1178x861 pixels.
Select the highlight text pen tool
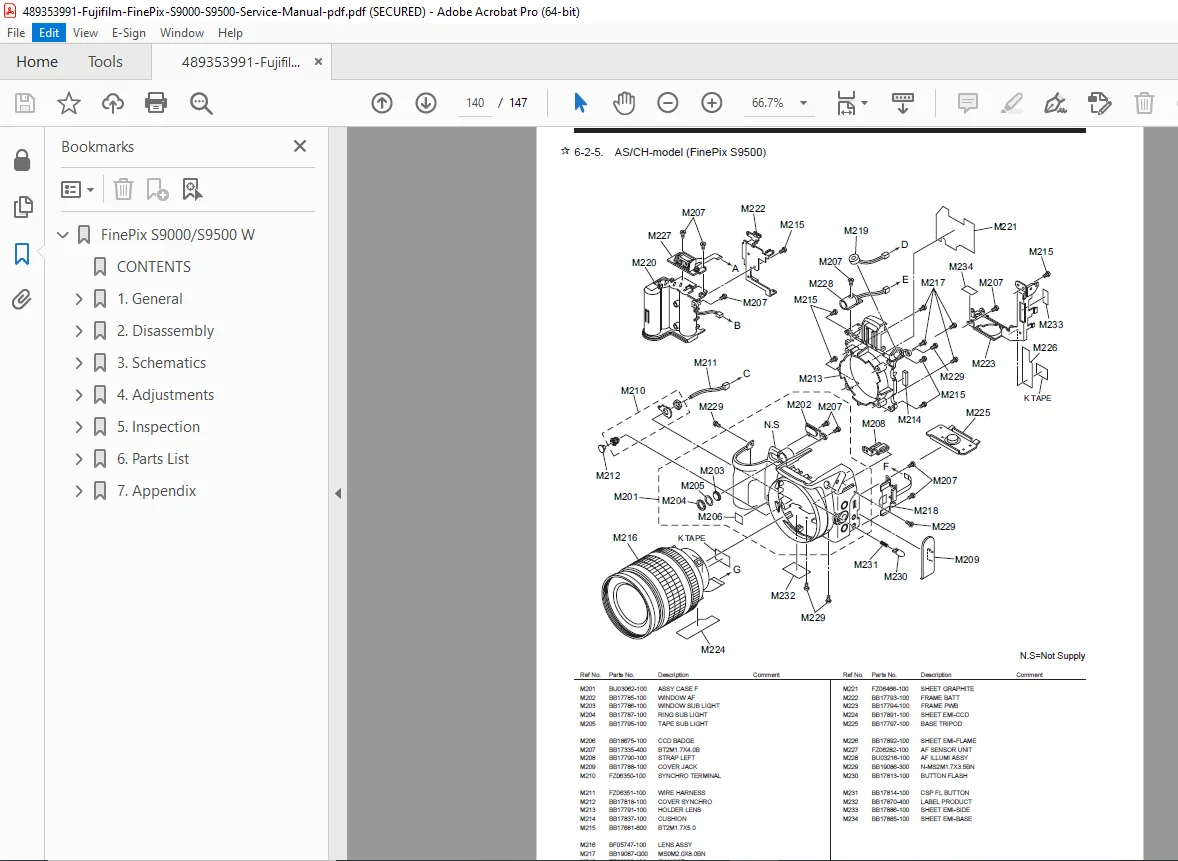click(x=1012, y=103)
